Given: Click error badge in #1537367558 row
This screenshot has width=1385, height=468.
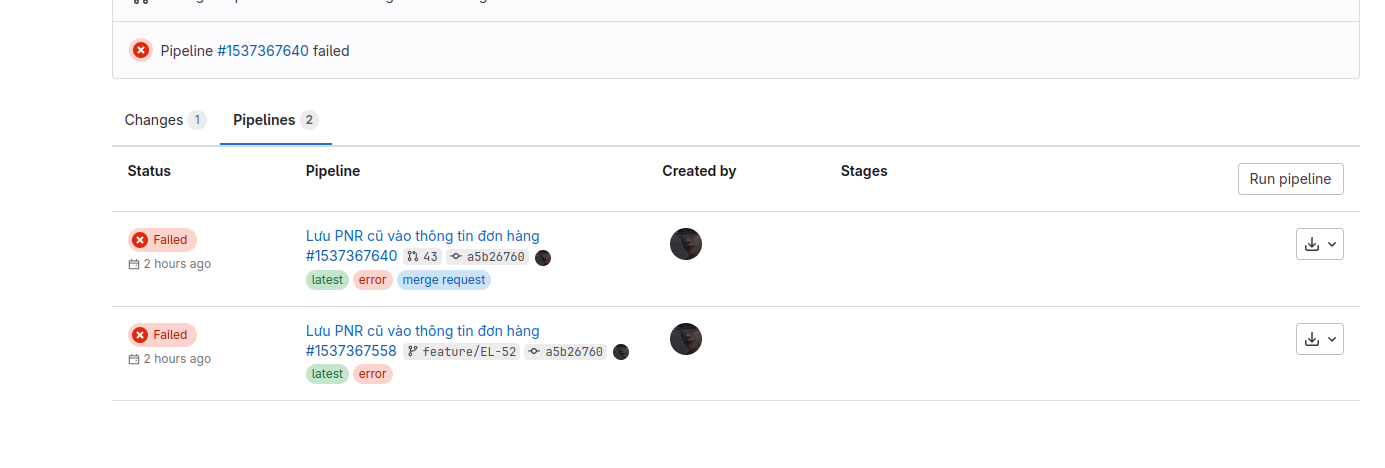Looking at the screenshot, I should 373,374.
